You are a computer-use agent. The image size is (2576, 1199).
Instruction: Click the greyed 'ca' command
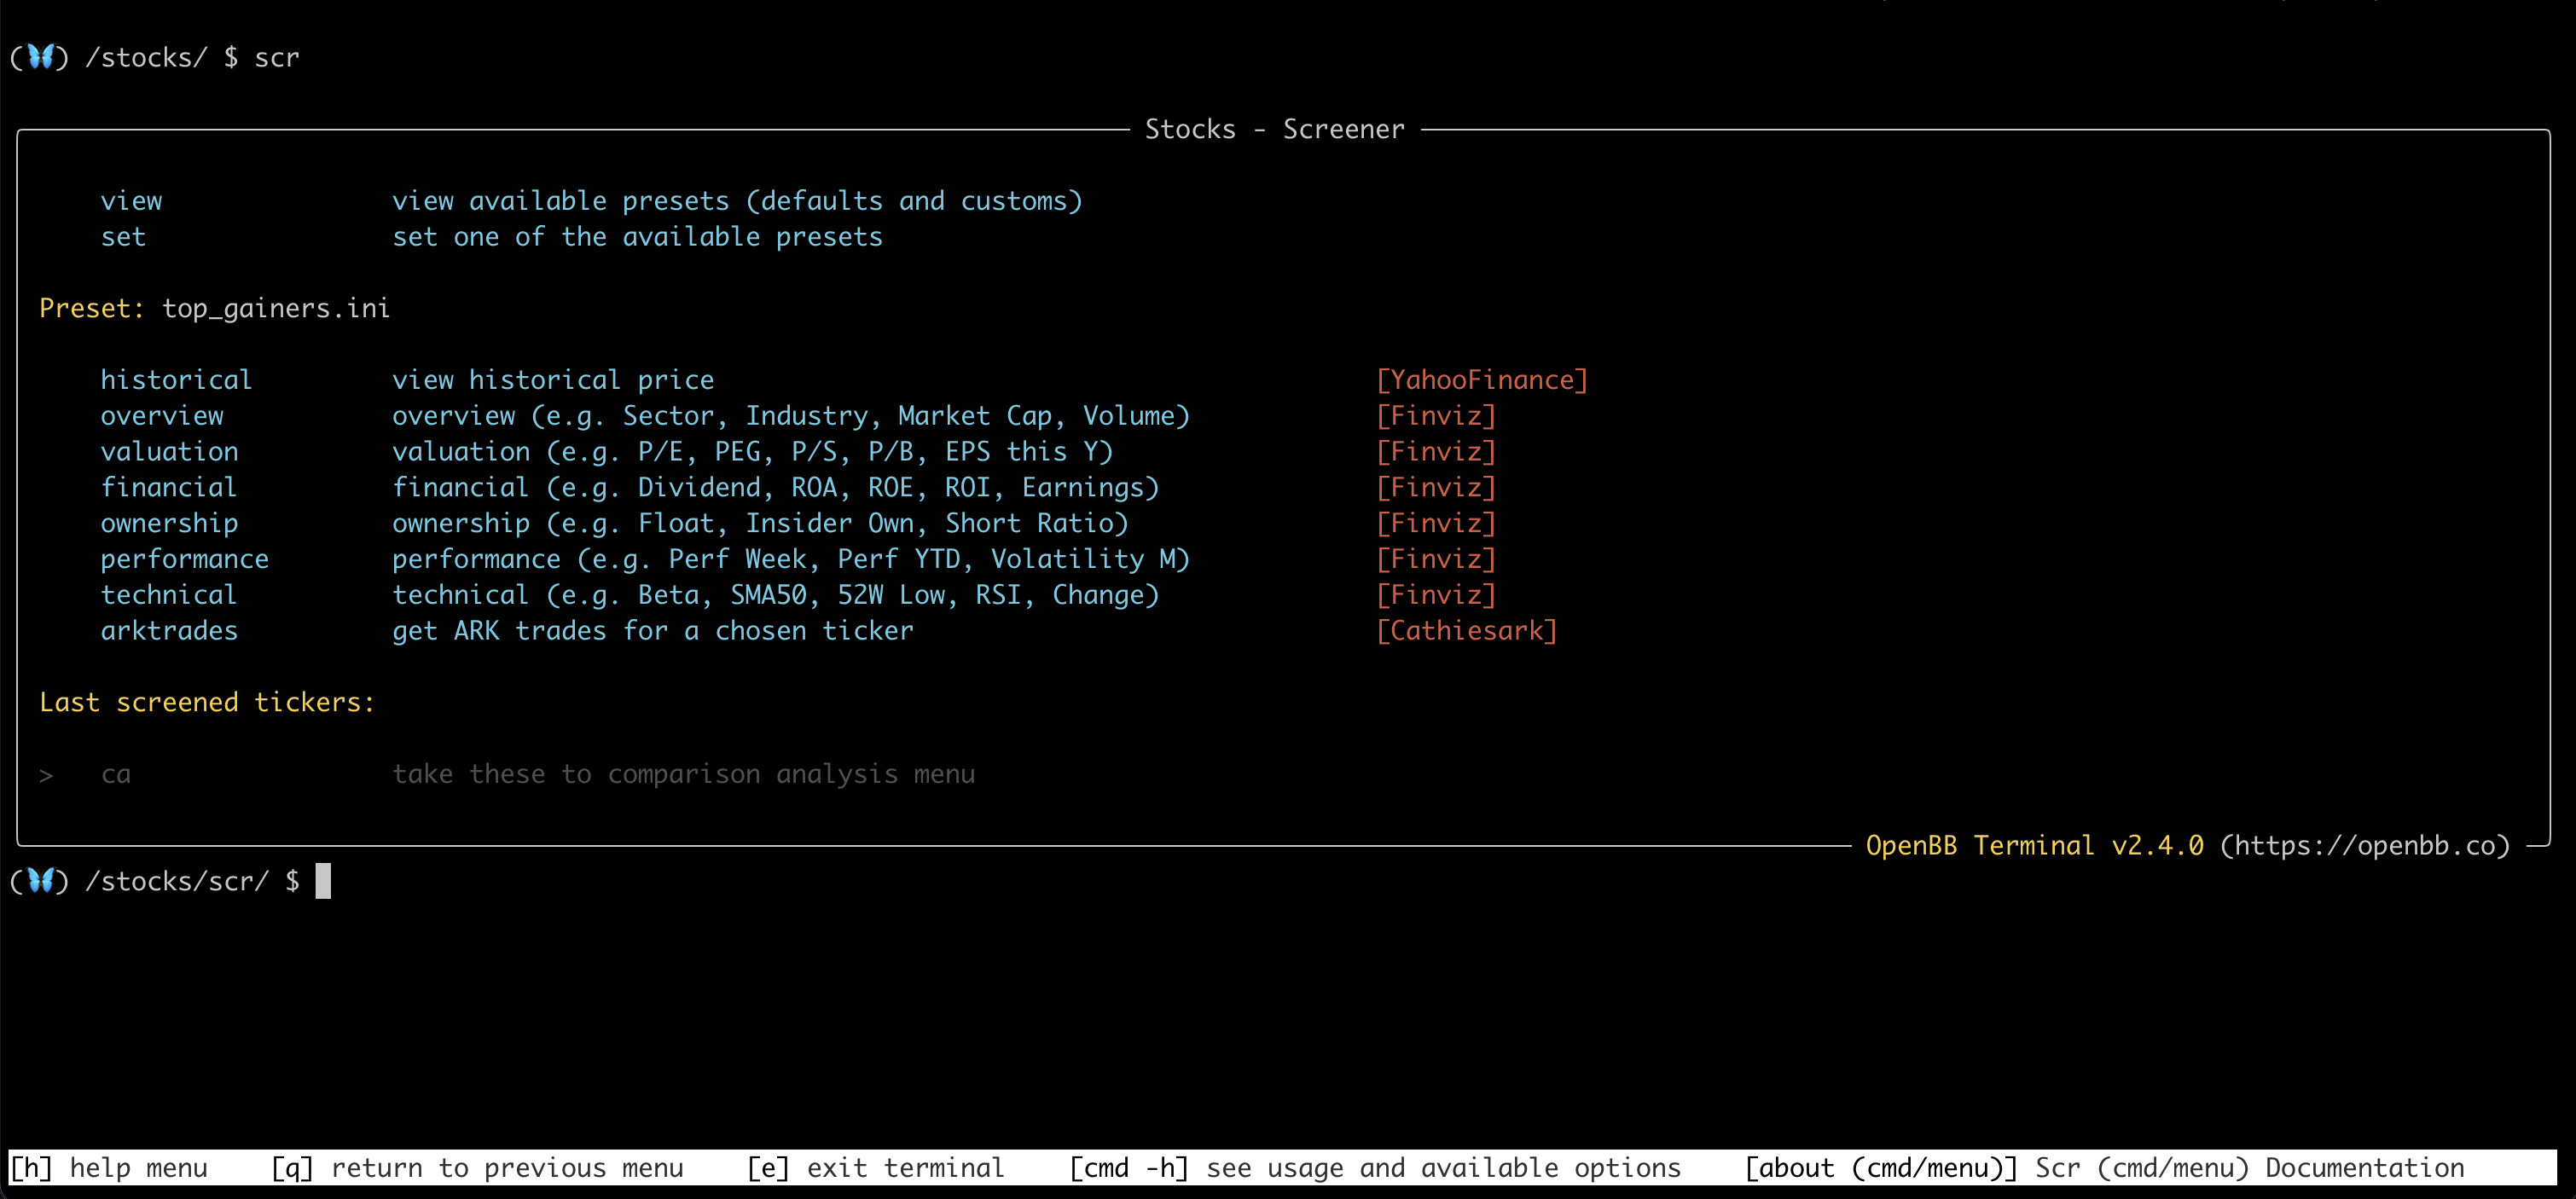coord(116,774)
